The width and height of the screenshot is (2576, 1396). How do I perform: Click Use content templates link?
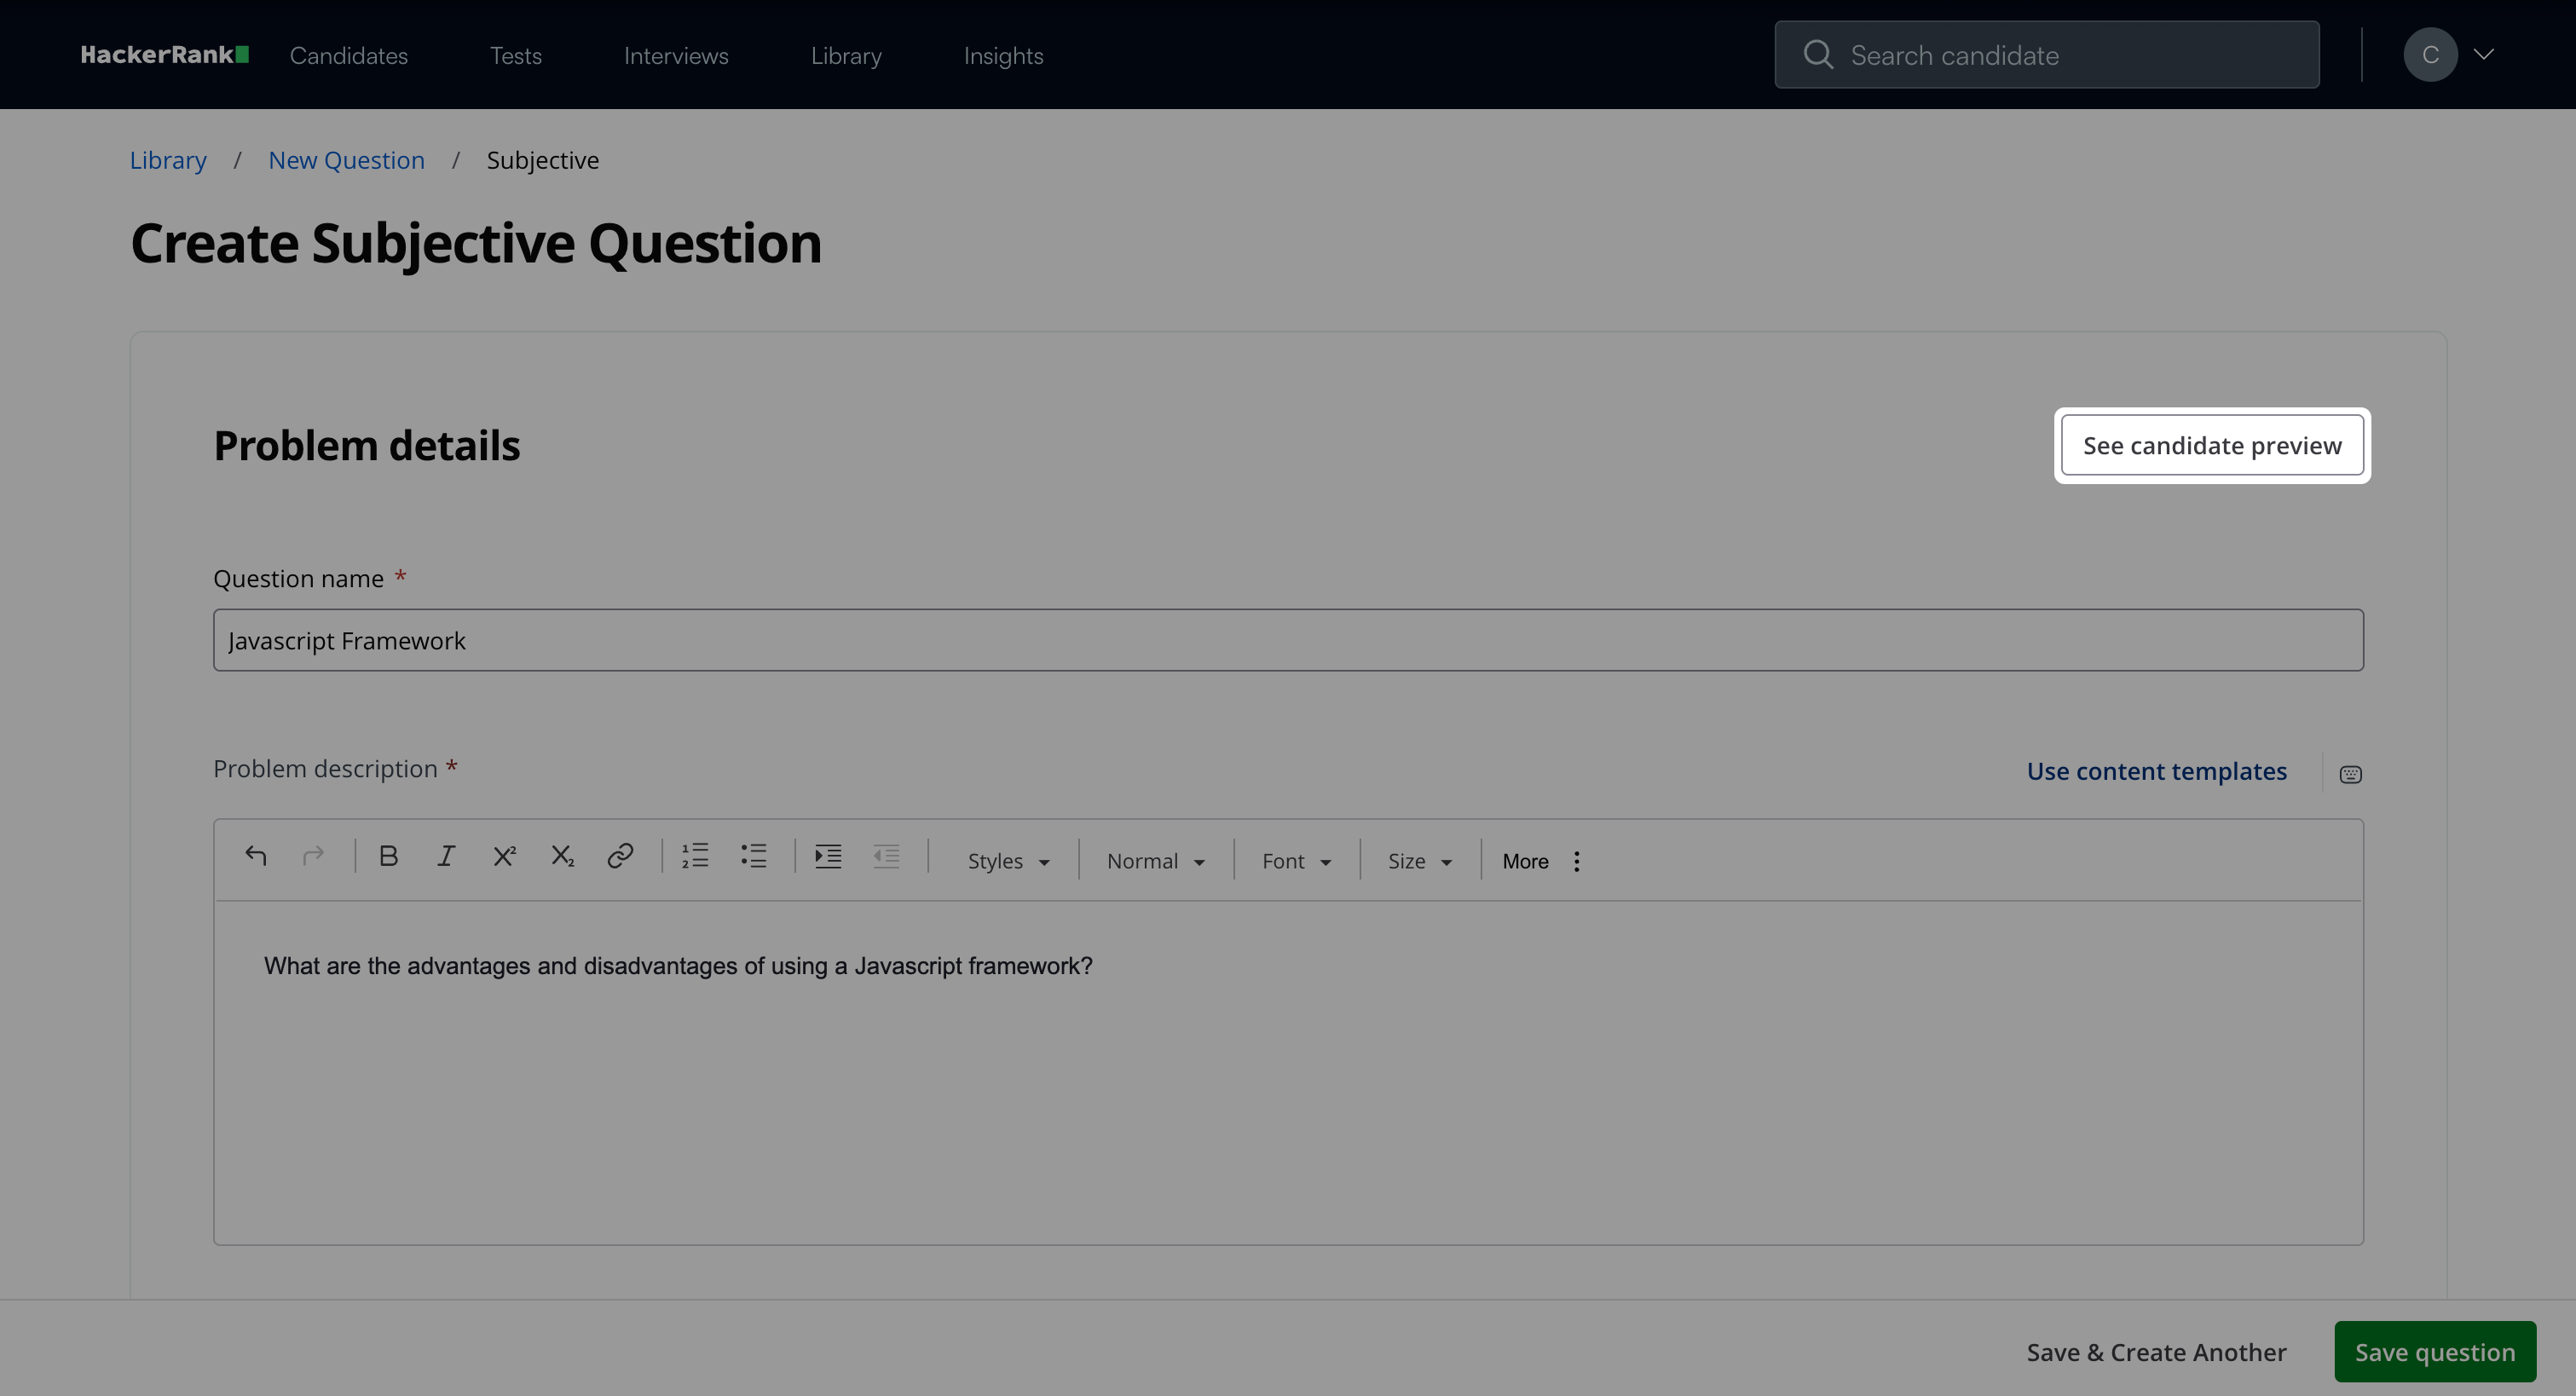coord(2156,772)
